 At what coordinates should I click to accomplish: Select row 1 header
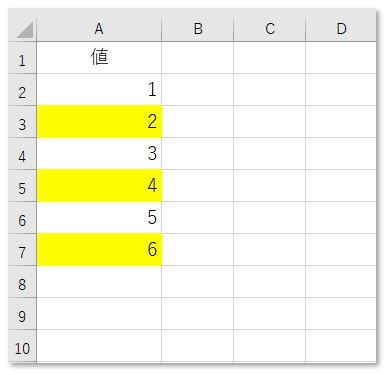point(22,58)
